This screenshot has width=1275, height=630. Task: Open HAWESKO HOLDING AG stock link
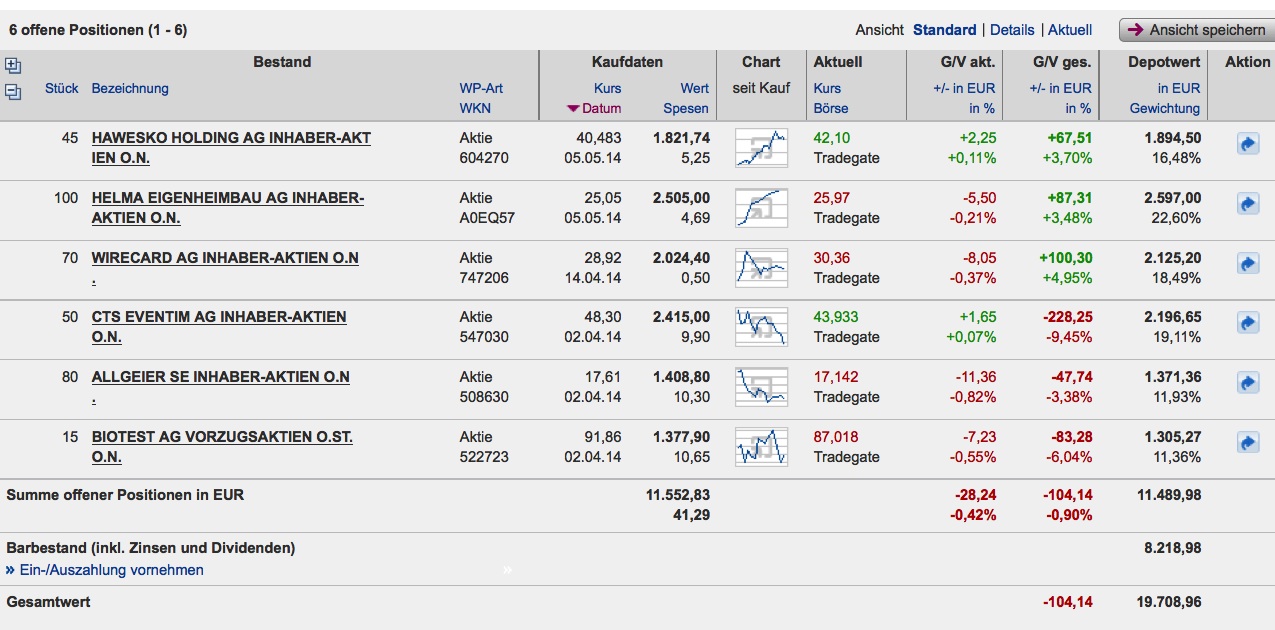click(231, 138)
